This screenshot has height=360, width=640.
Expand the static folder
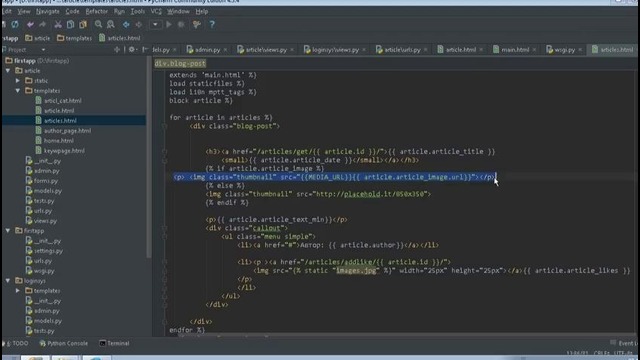[x=18, y=81]
